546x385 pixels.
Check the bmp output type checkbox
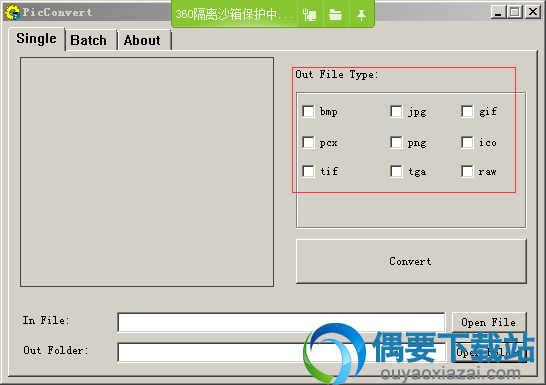pyautogui.click(x=308, y=112)
